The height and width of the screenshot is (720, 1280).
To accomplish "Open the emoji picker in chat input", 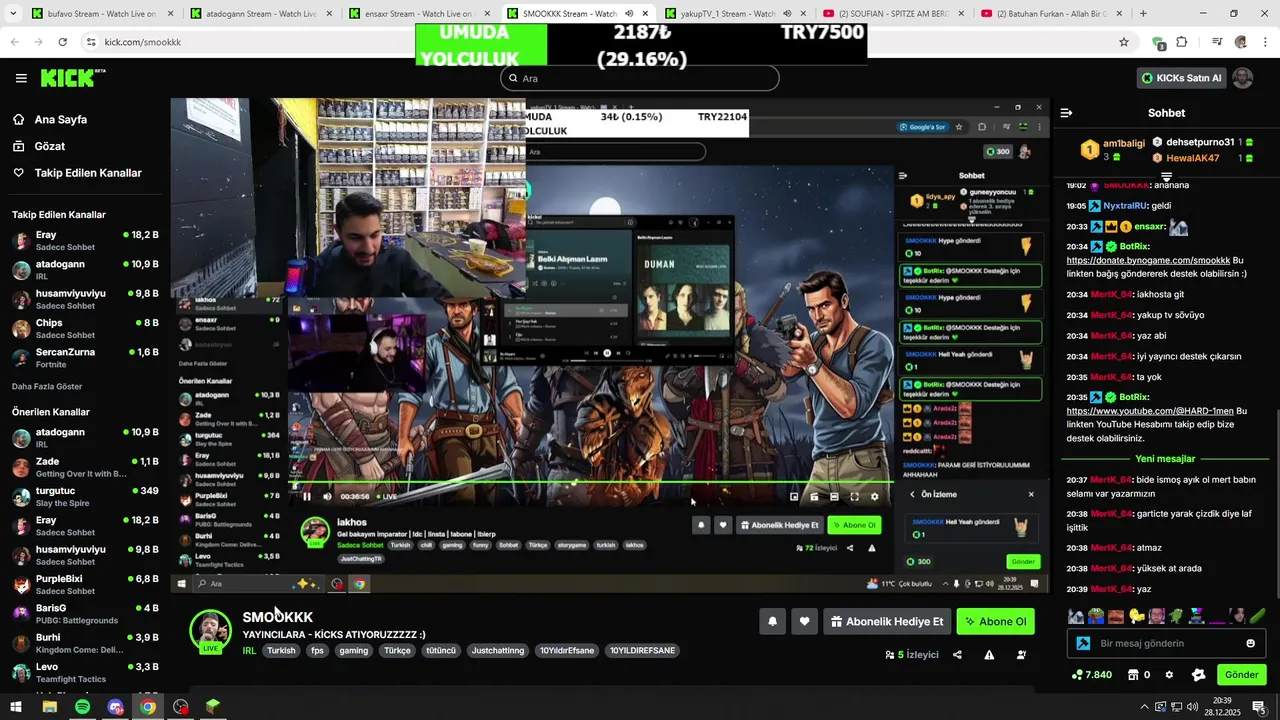I will pos(1250,643).
